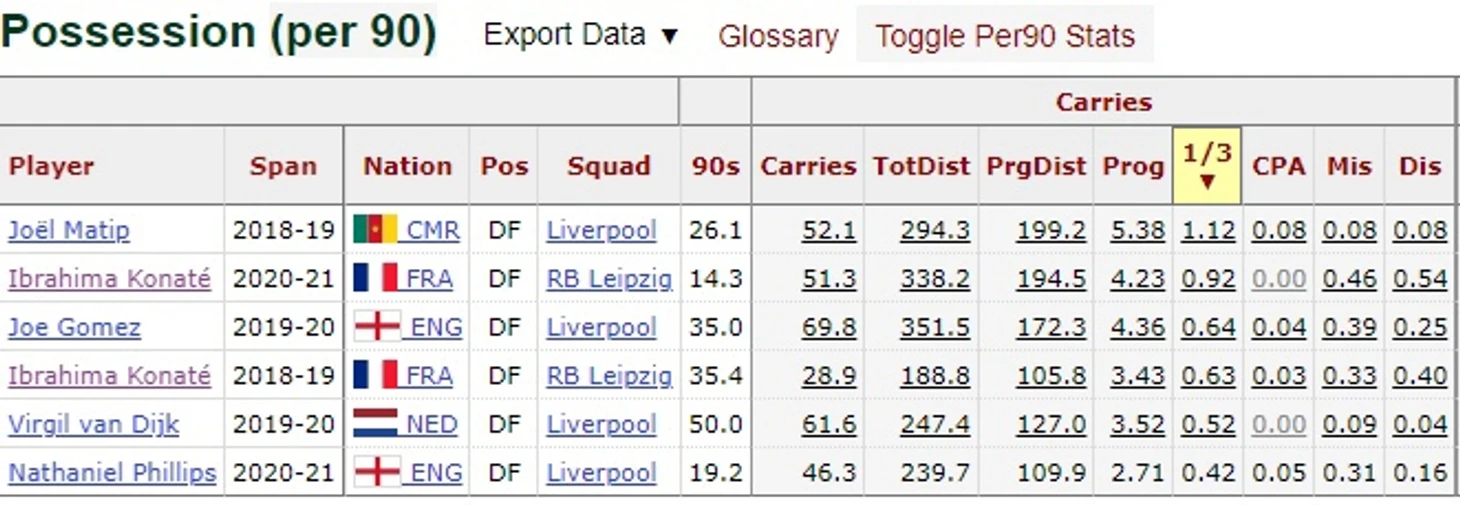Sort by the highlighted 1/3 column header
Viewport: 1460px width, 505px height.
[x=1207, y=165]
